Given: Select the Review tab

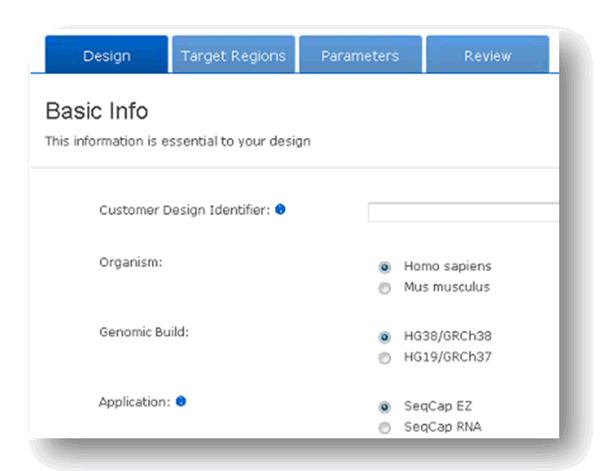Looking at the screenshot, I should coord(487,56).
